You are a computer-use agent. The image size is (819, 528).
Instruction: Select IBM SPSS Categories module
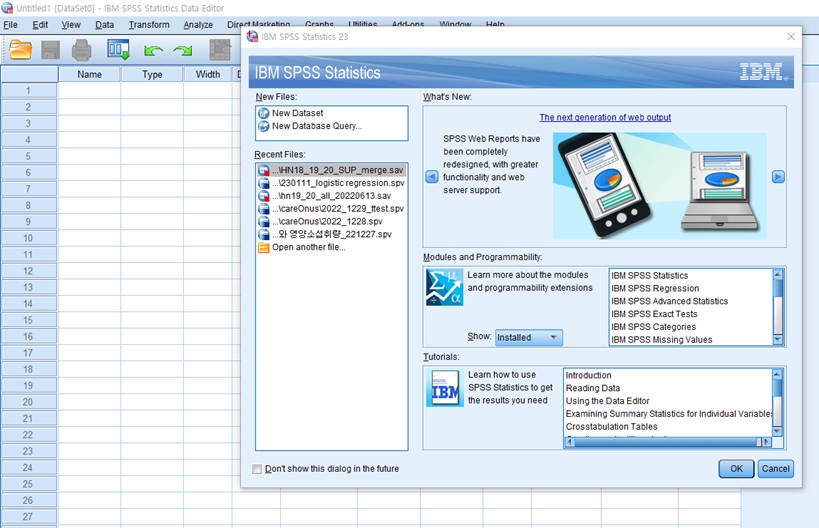[653, 327]
